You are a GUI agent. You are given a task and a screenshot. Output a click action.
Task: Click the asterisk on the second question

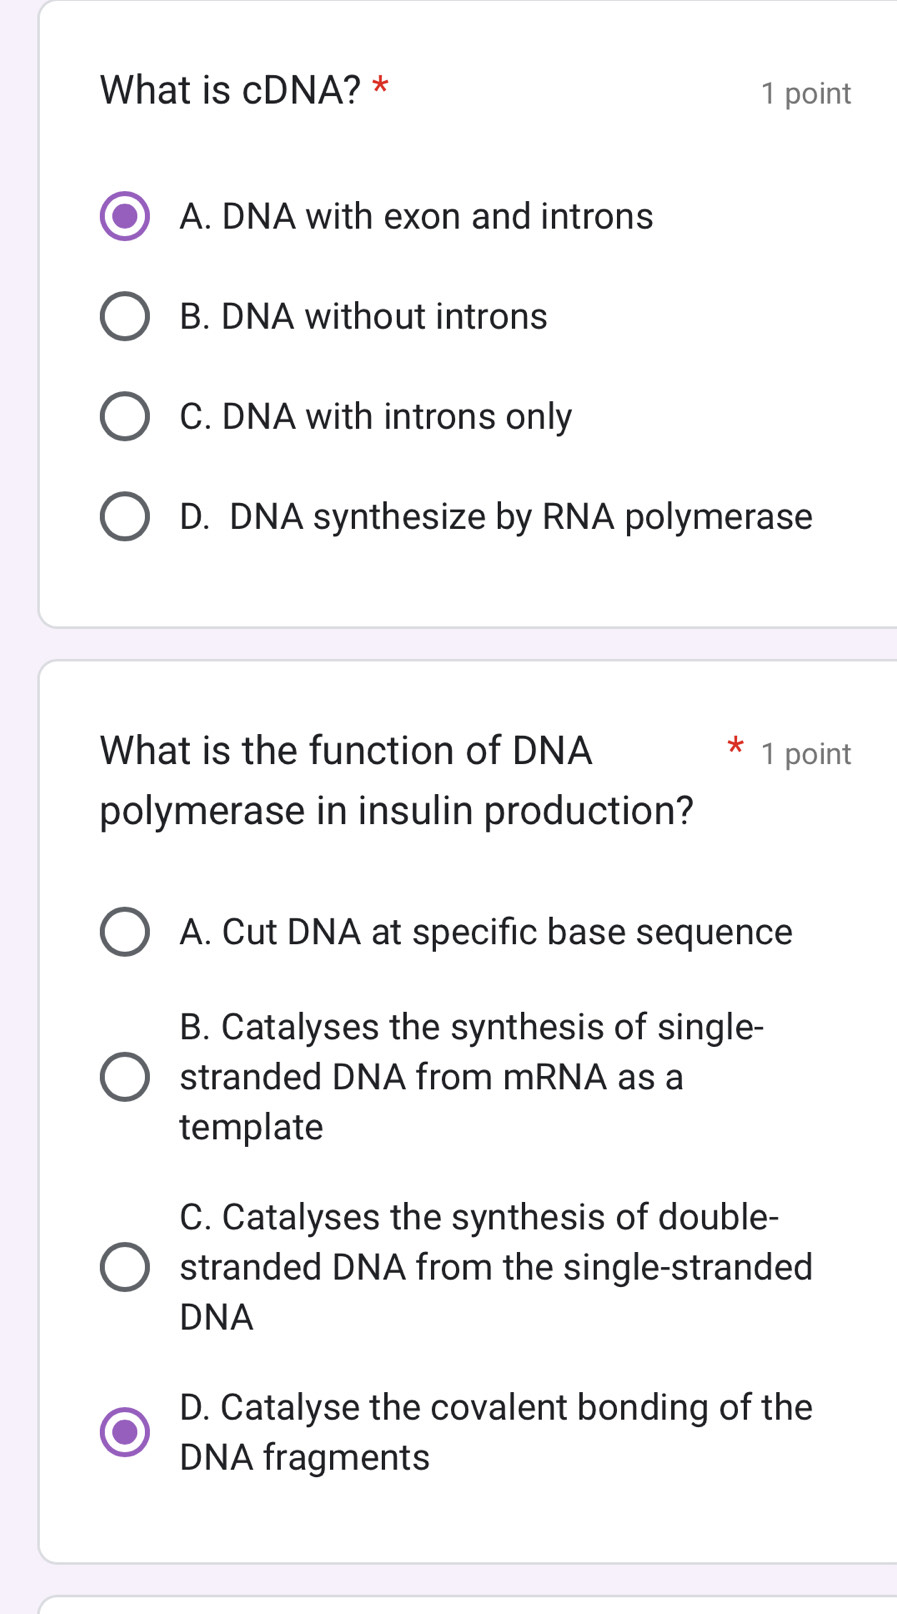735,748
